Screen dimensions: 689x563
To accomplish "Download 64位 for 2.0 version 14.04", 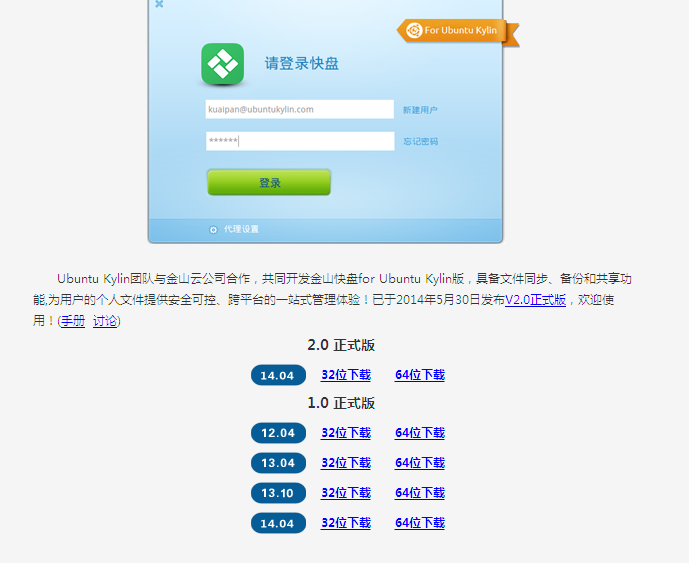I will click(420, 375).
